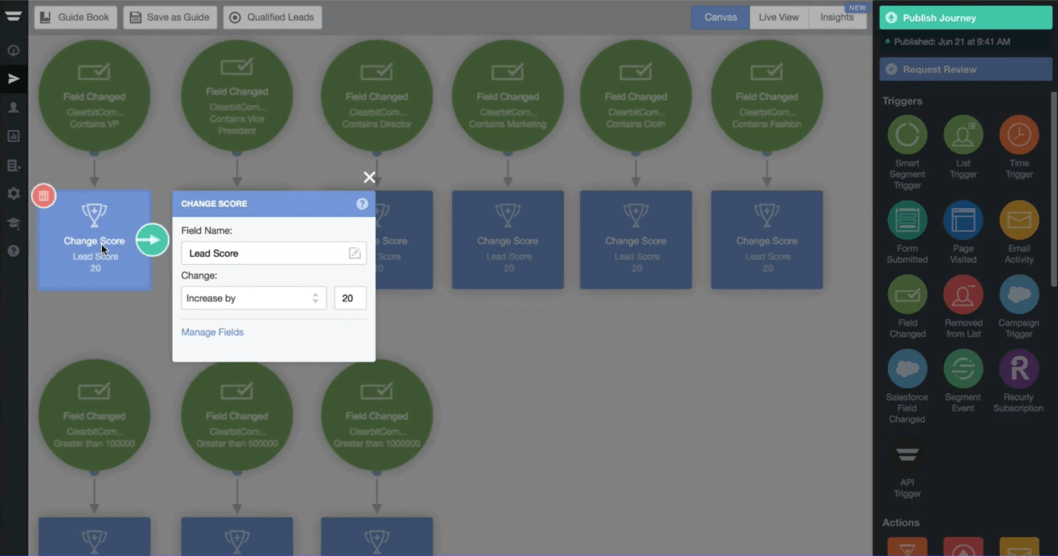Open help for Change Score dialog
The image size is (1058, 556).
click(x=362, y=204)
